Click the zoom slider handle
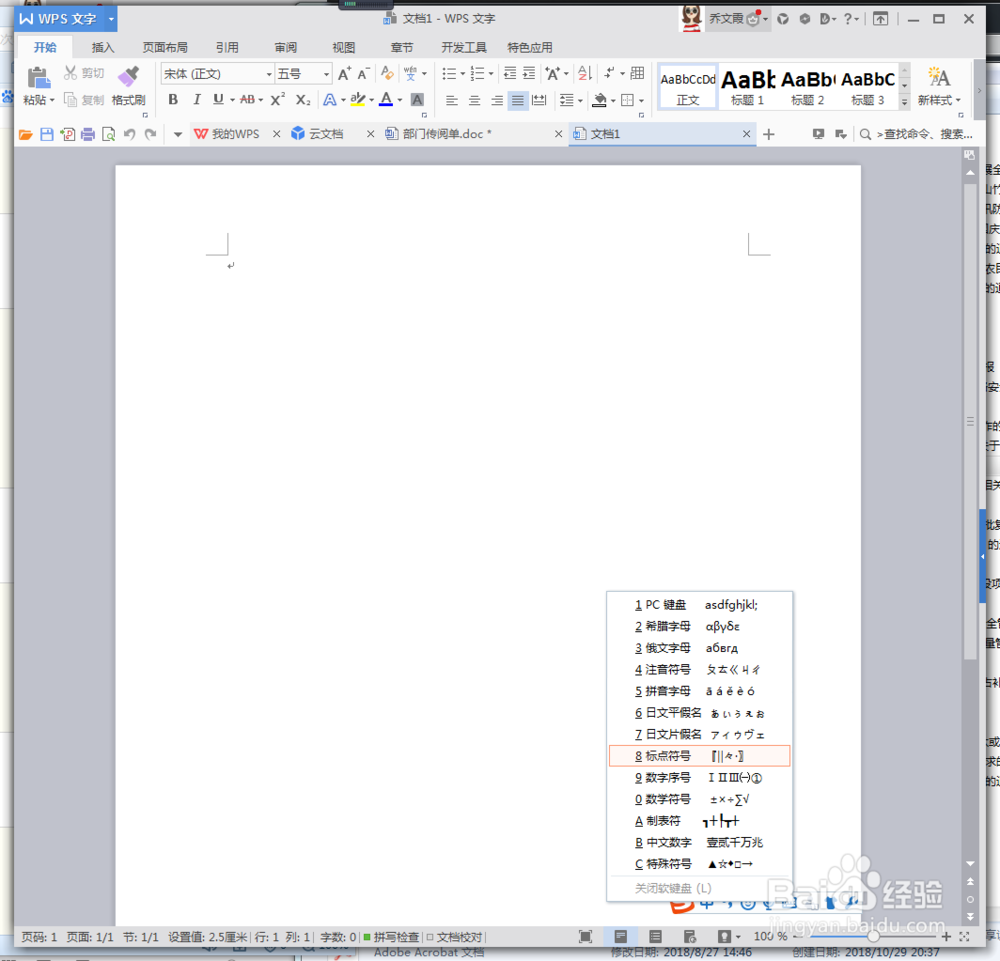 (873, 936)
